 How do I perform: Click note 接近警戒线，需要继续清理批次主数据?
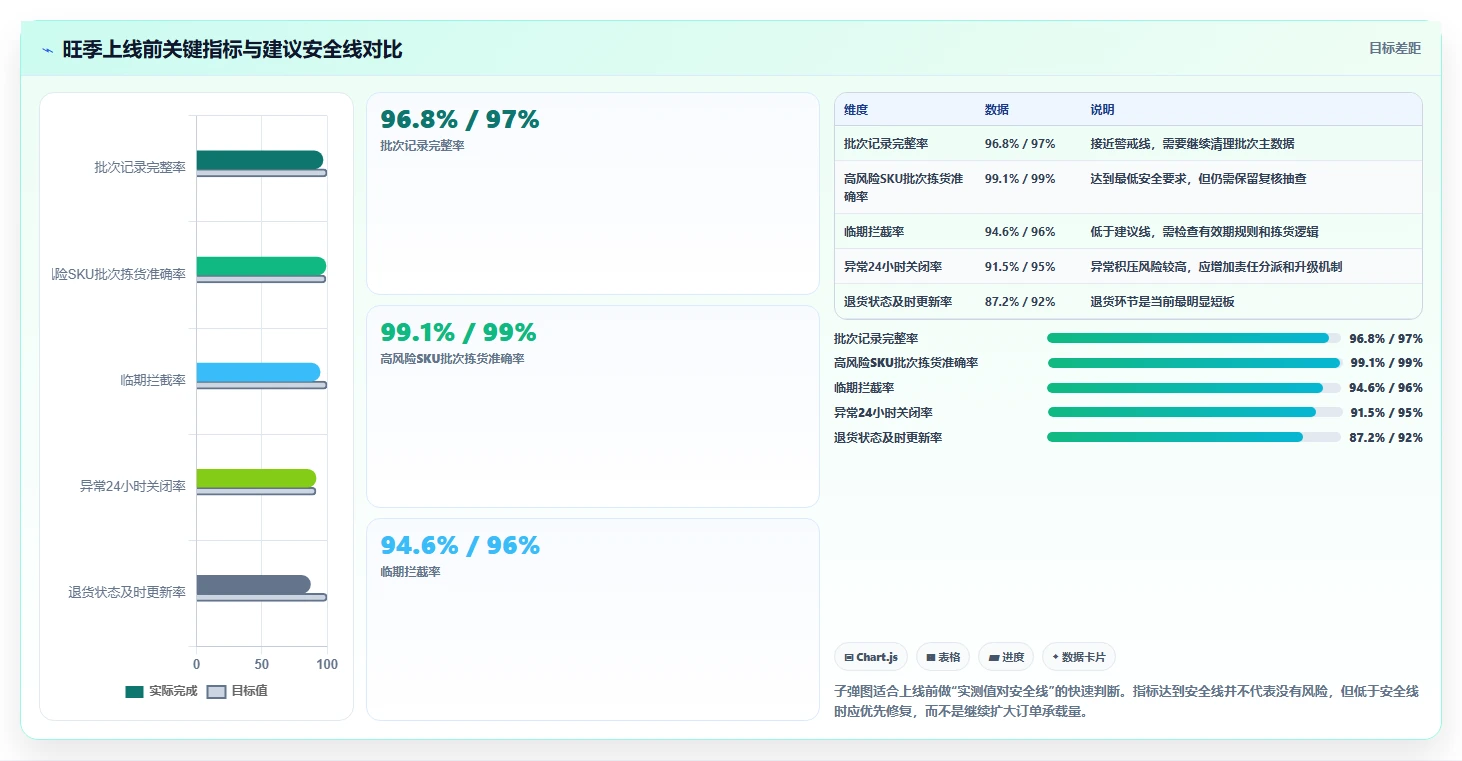point(1193,144)
